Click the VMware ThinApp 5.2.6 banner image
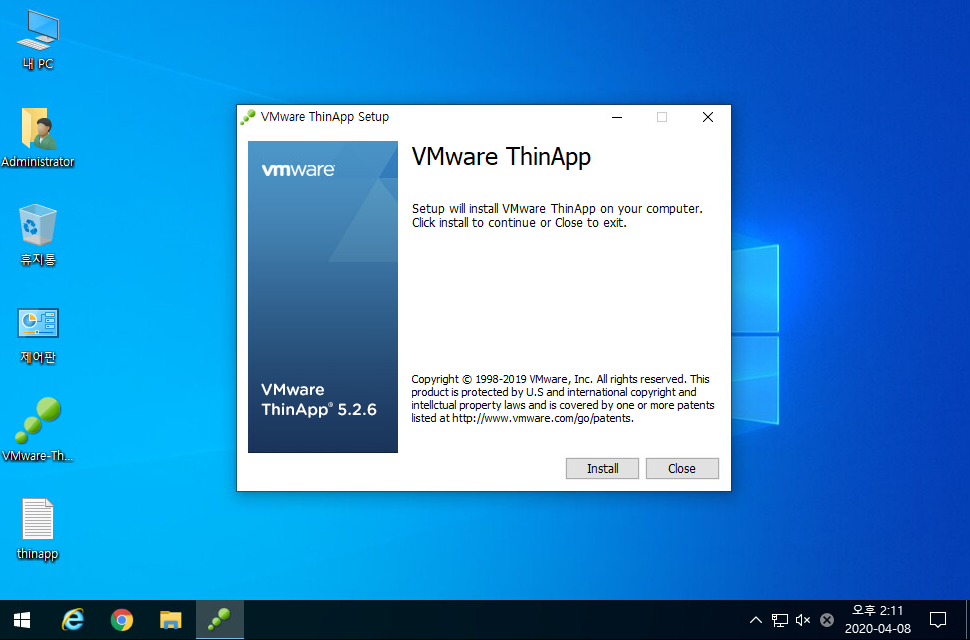This screenshot has height=640, width=970. [323, 297]
